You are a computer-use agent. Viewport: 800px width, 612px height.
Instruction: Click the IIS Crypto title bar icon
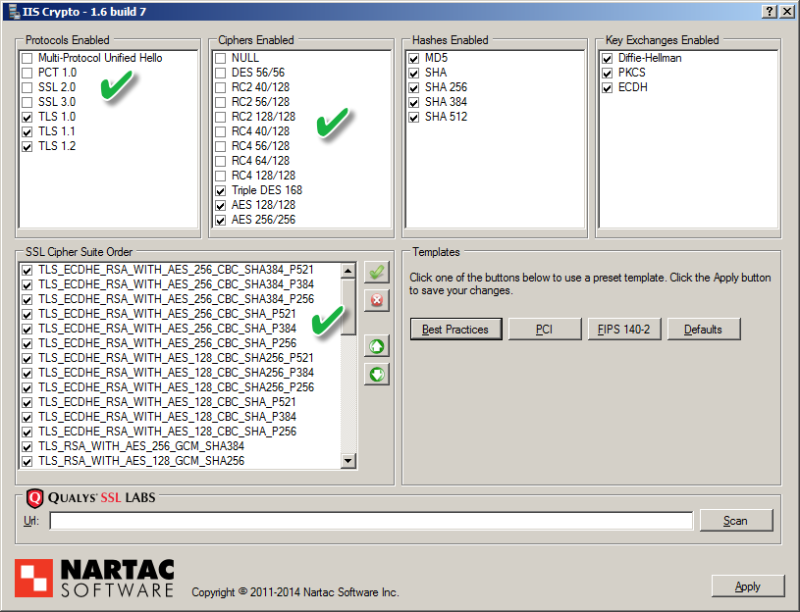14,11
